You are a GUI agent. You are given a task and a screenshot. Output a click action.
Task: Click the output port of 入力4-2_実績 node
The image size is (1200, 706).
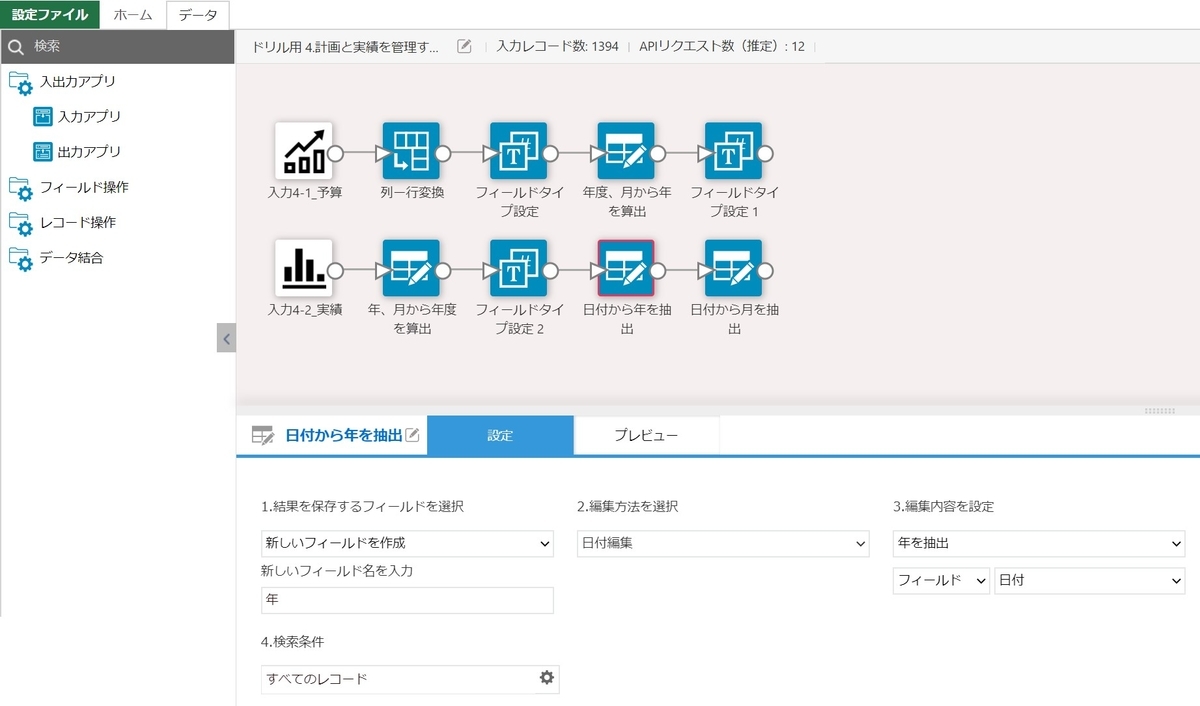pyautogui.click(x=336, y=270)
